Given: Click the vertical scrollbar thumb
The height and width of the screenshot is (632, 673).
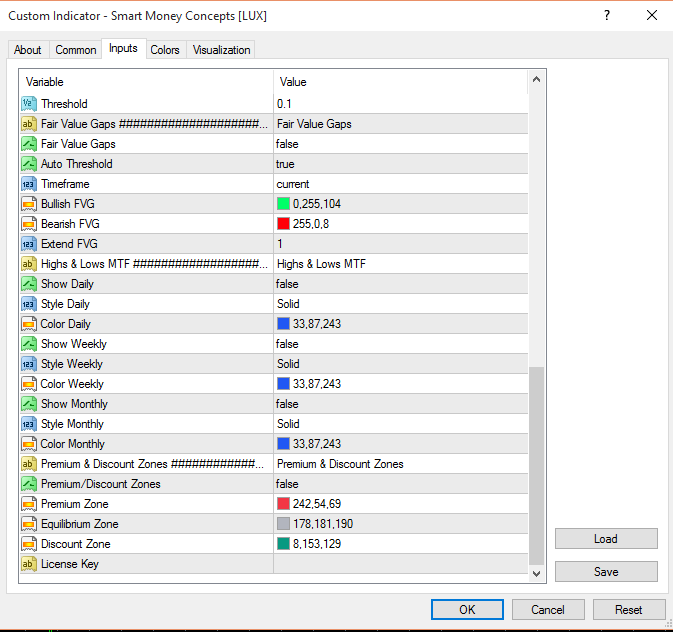Looking at the screenshot, I should pyautogui.click(x=537, y=466).
